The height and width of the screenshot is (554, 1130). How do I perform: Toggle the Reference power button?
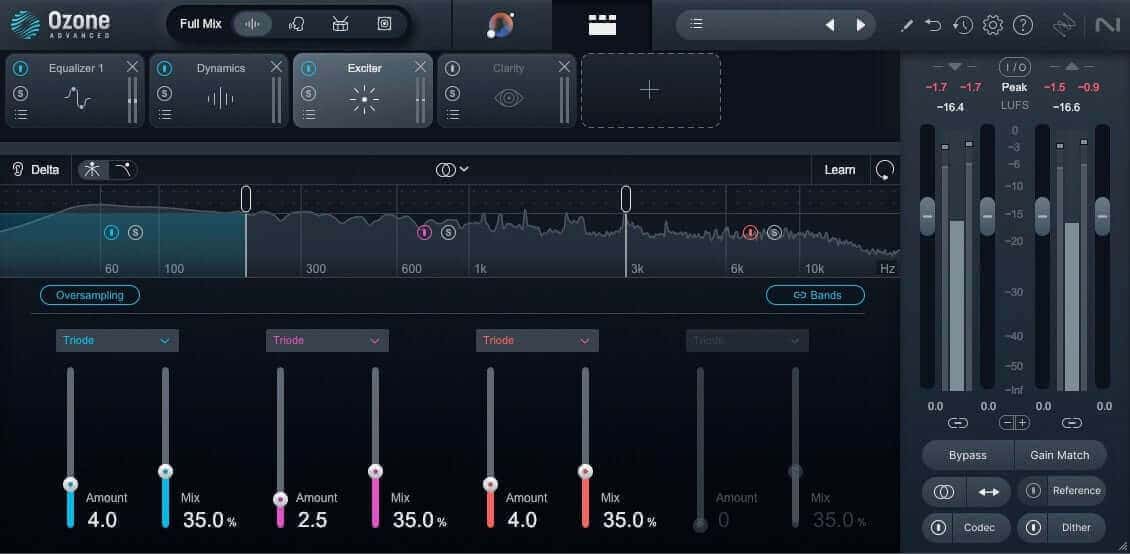[x=1033, y=491]
